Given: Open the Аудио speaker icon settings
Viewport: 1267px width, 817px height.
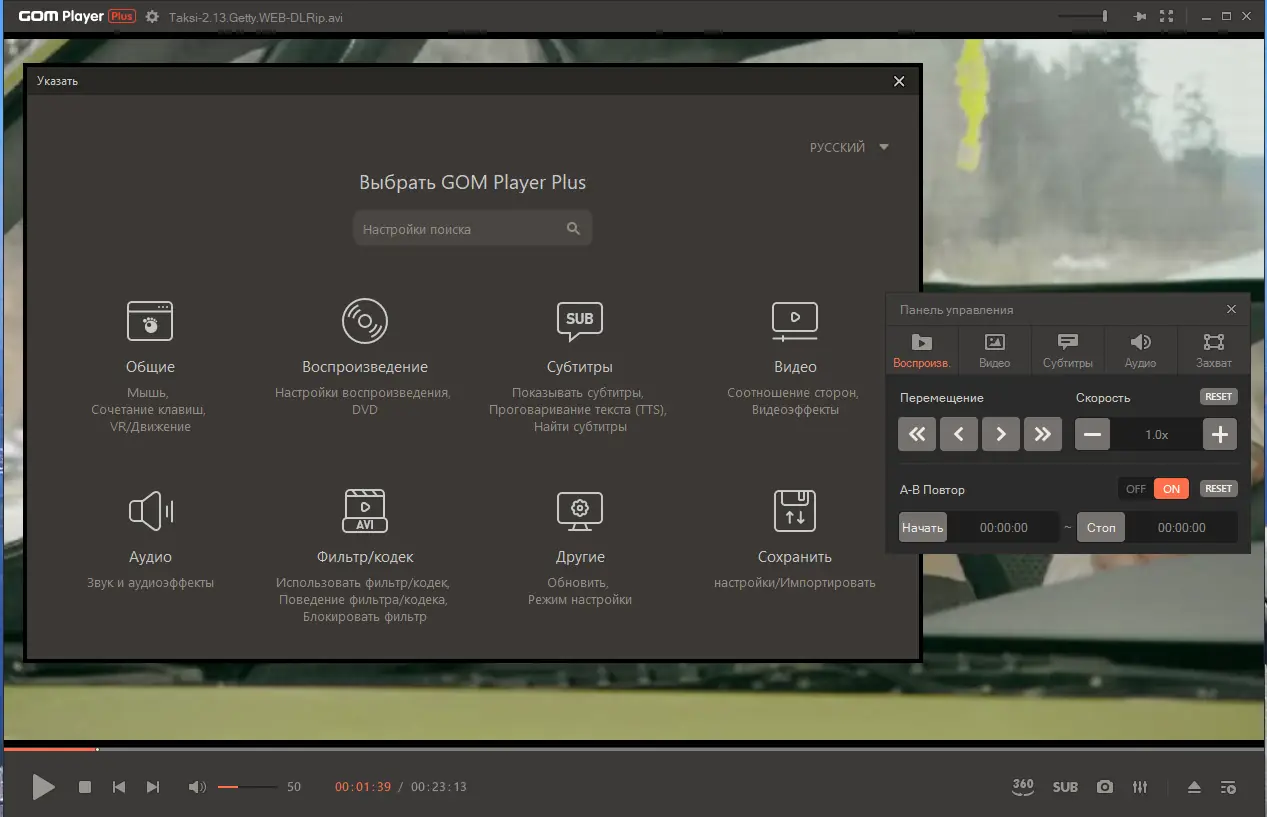Looking at the screenshot, I should 150,511.
